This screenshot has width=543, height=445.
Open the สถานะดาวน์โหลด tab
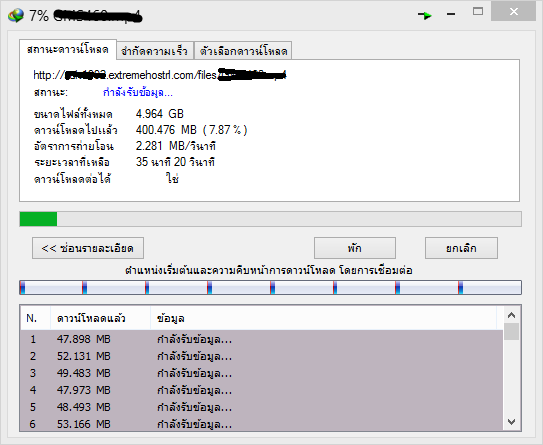coord(68,50)
